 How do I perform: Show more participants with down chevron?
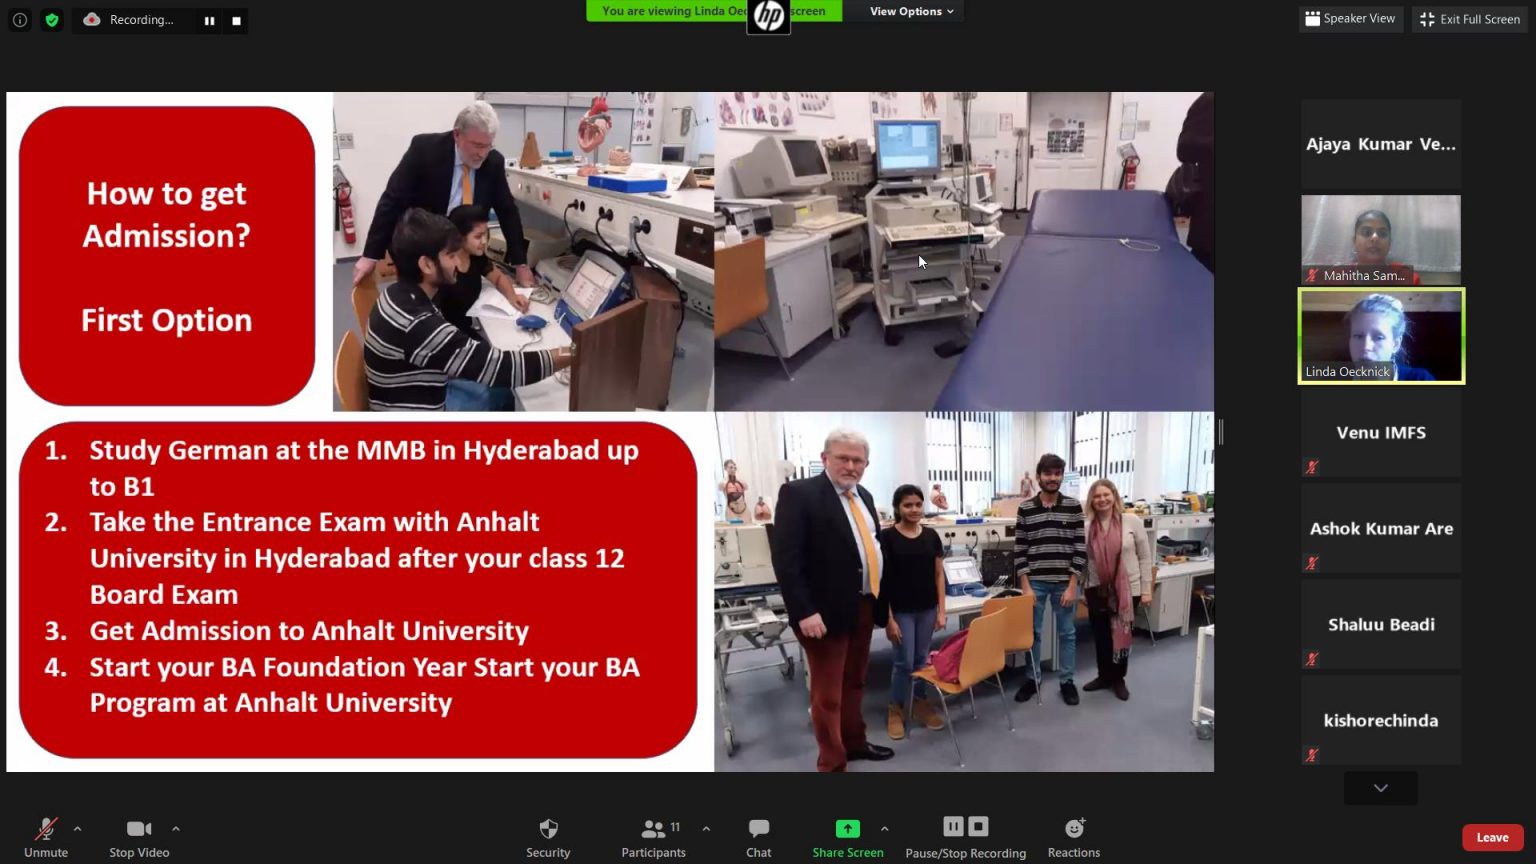tap(1381, 788)
